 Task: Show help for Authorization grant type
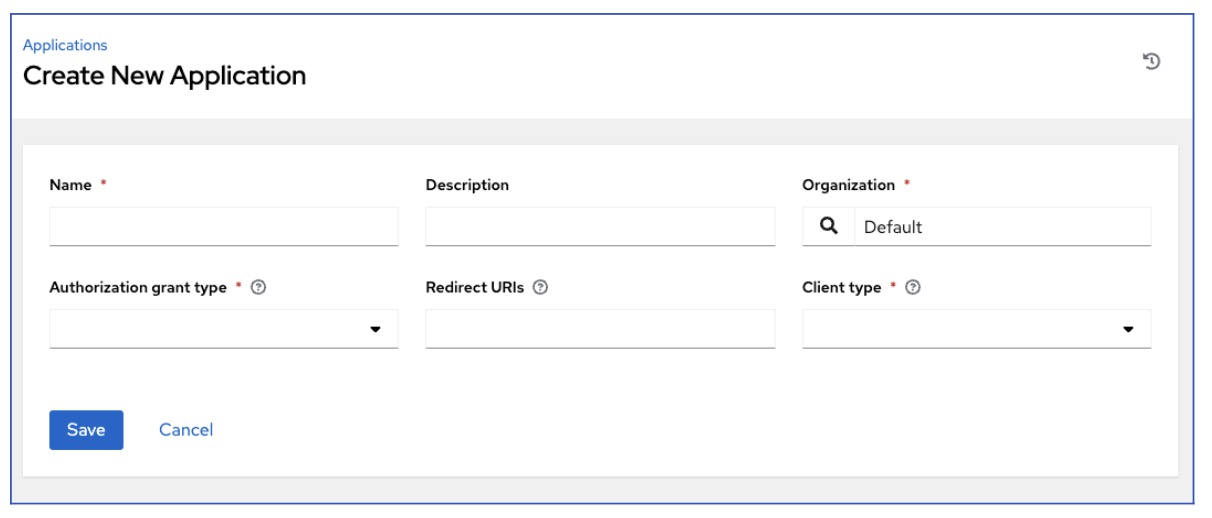(x=259, y=288)
